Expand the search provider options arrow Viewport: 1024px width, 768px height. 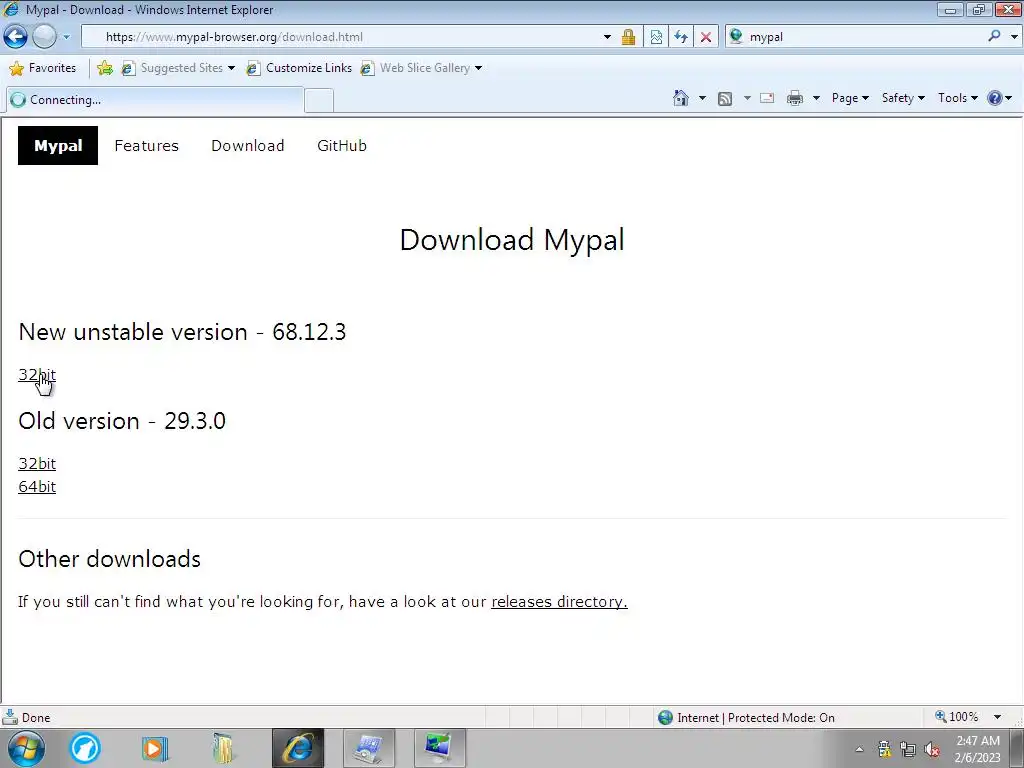point(1014,37)
